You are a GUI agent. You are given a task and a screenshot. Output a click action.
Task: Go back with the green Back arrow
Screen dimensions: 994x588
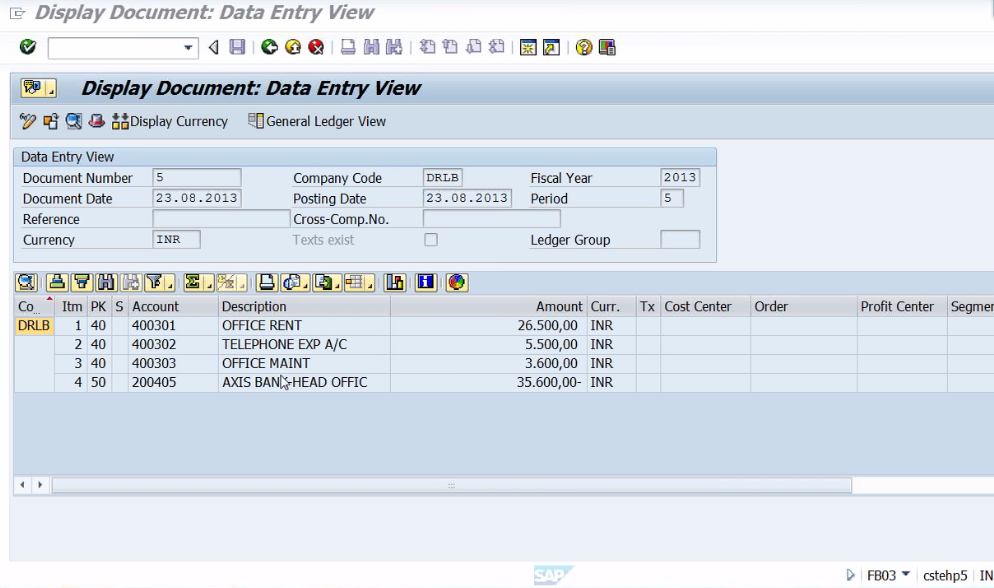pyautogui.click(x=269, y=48)
